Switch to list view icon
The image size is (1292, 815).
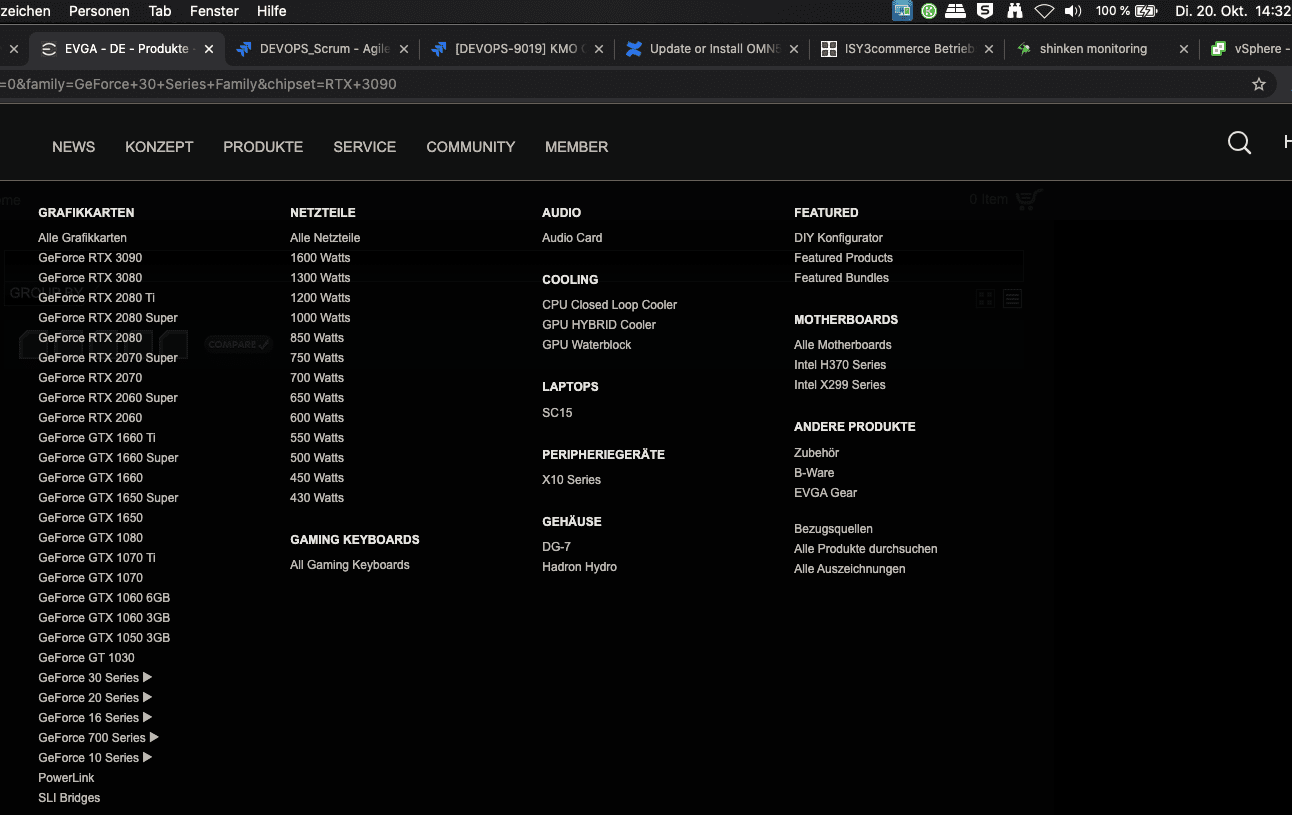pos(1012,298)
